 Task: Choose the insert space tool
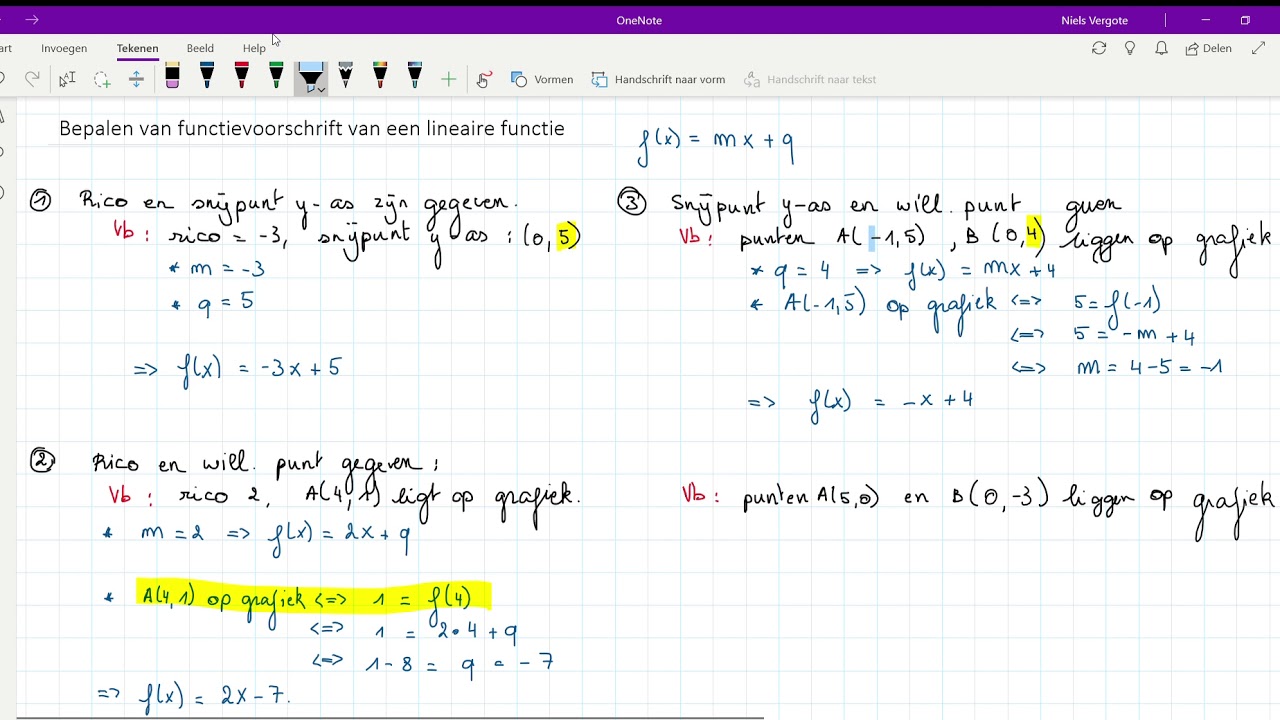pyautogui.click(x=136, y=79)
